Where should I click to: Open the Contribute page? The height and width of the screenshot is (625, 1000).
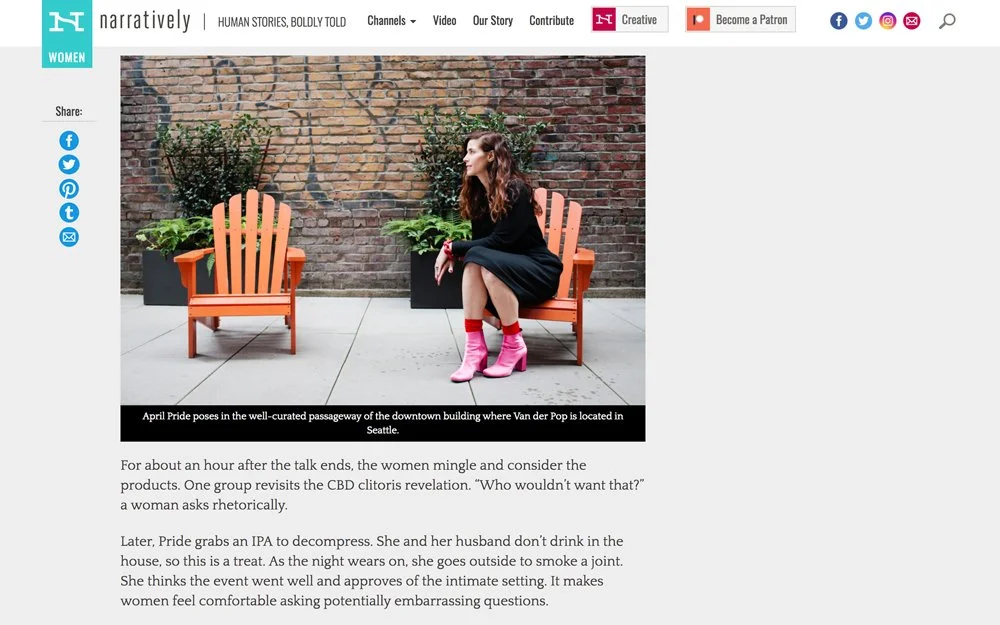coord(552,20)
